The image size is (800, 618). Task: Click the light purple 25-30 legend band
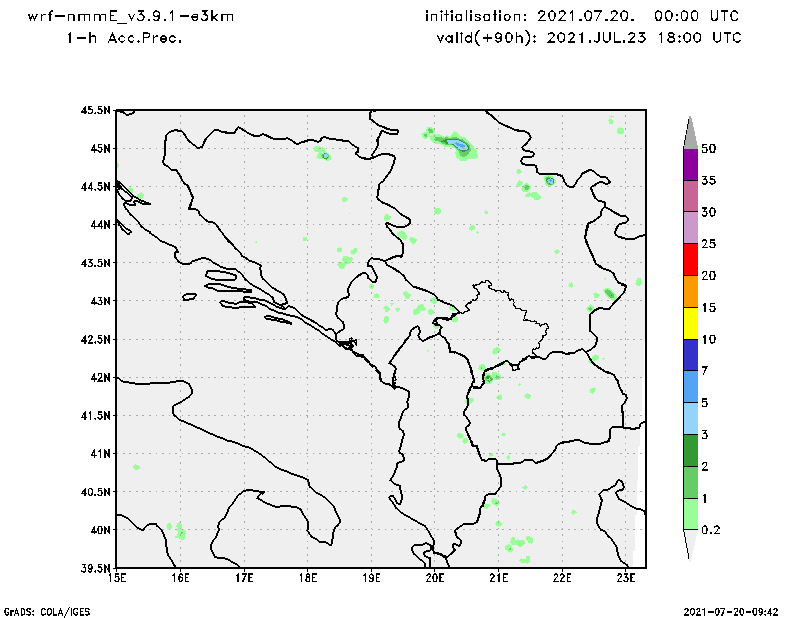pos(690,228)
